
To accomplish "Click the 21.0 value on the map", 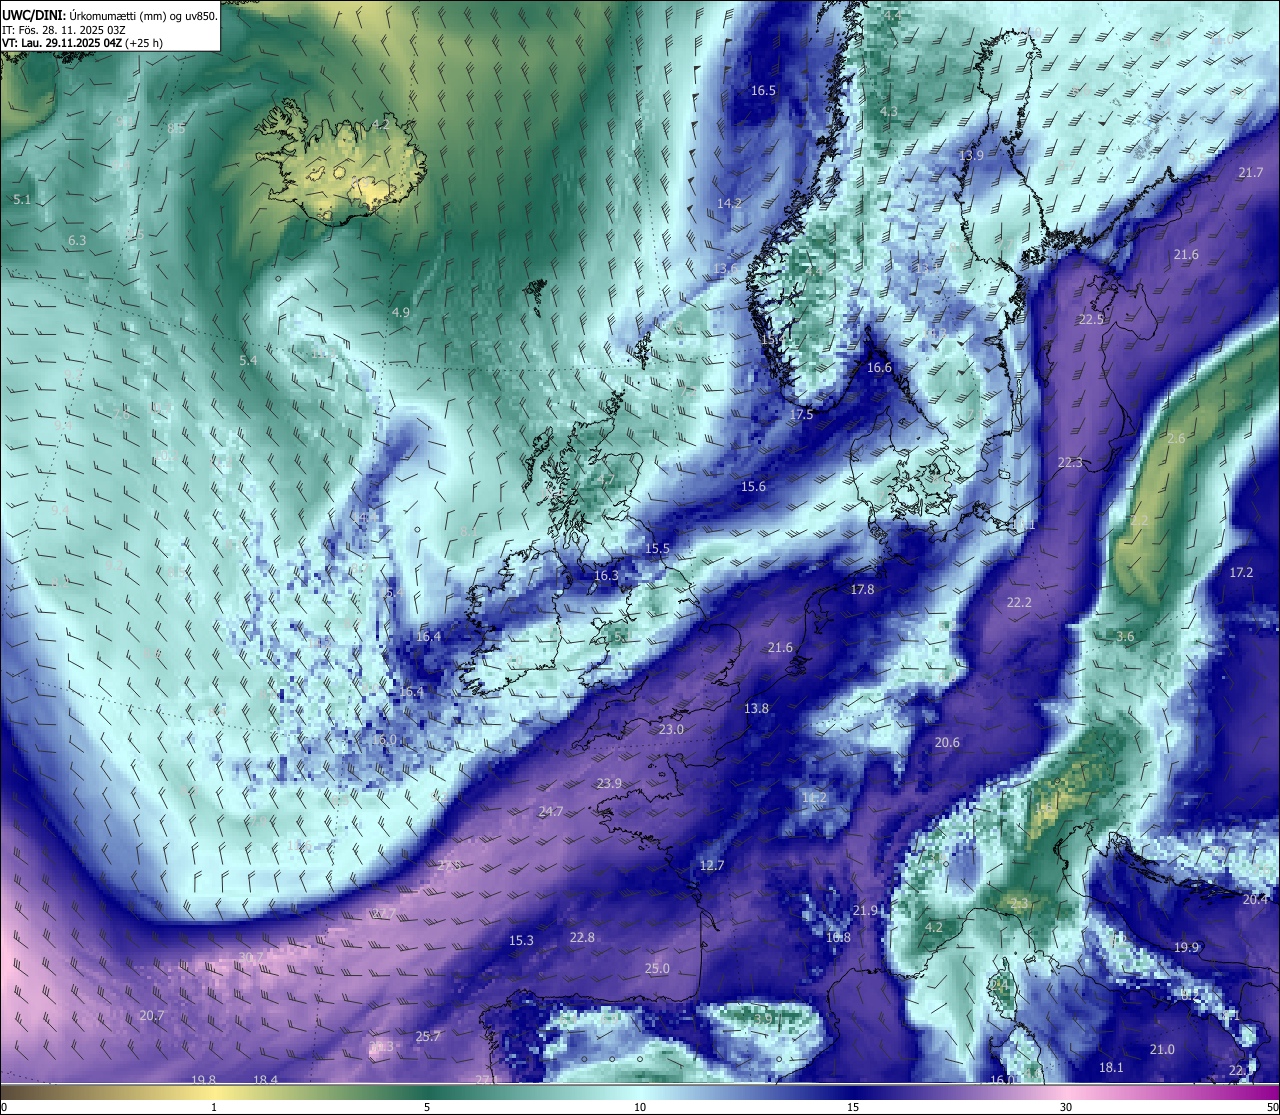I will coord(1162,1049).
